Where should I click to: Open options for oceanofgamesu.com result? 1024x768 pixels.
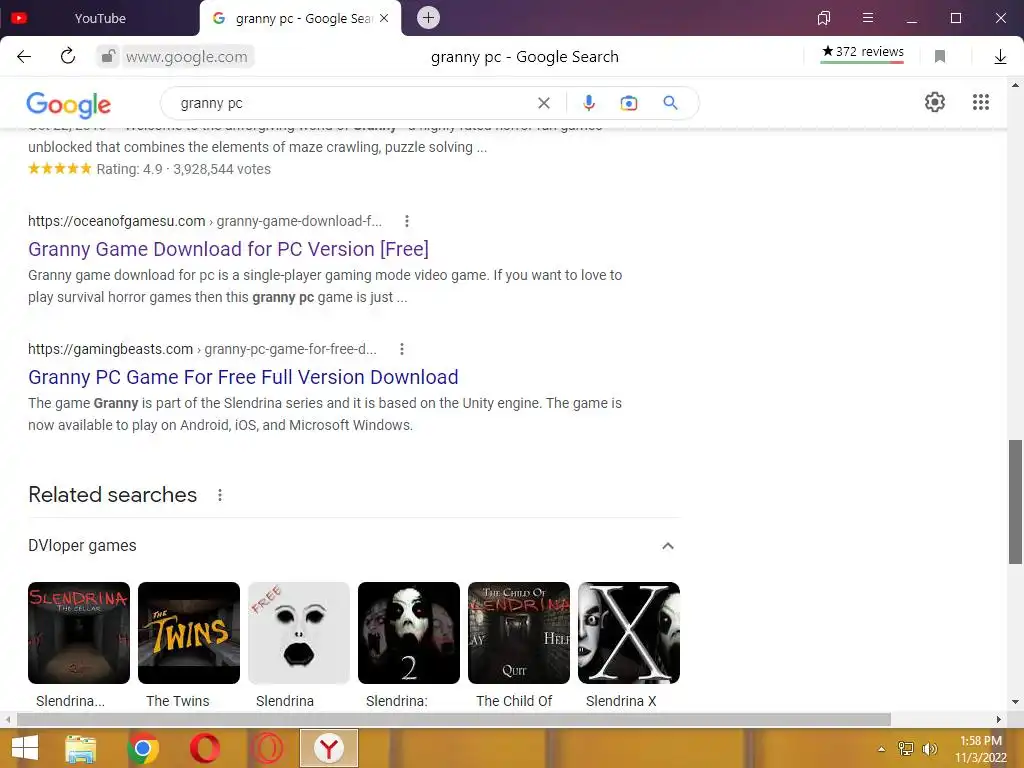[407, 221]
